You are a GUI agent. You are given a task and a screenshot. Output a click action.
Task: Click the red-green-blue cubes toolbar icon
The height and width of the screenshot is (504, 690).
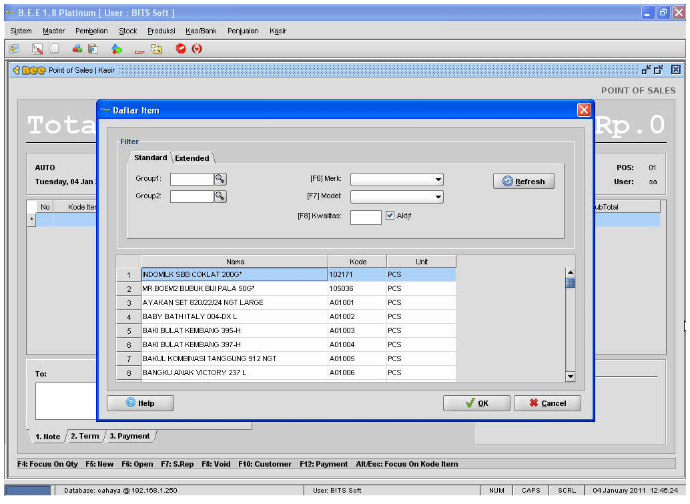[77, 48]
